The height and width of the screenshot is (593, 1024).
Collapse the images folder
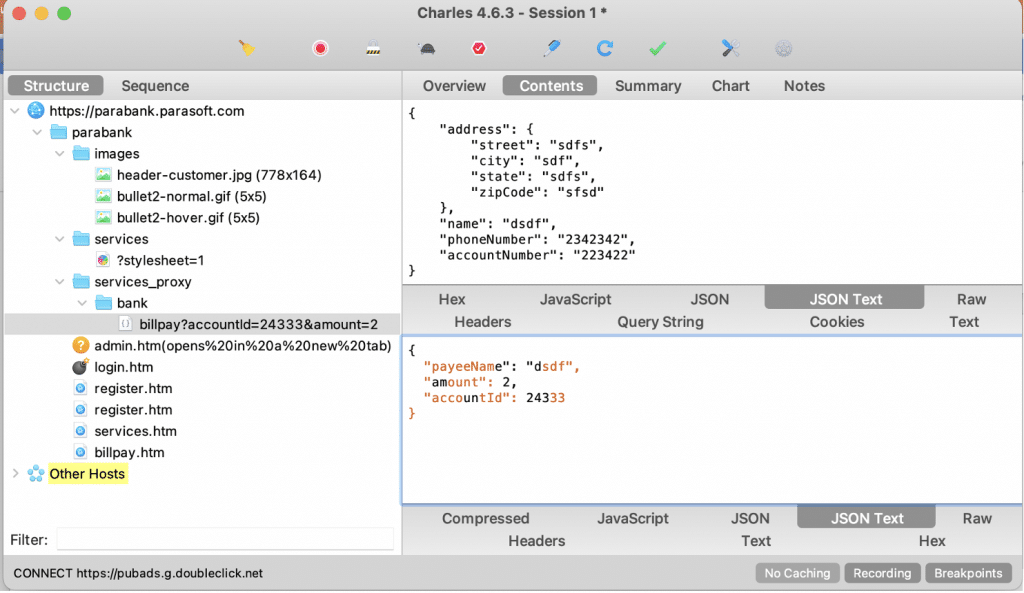(x=59, y=153)
